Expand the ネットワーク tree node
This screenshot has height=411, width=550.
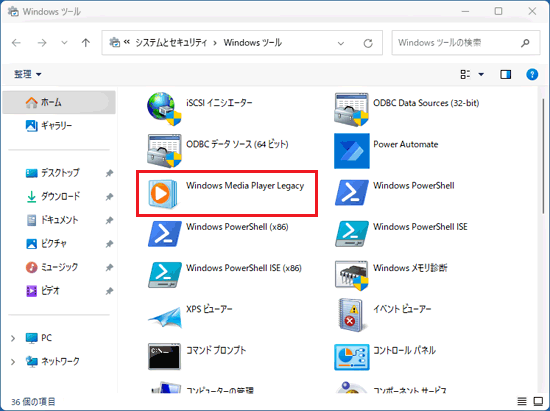click(x=13, y=362)
